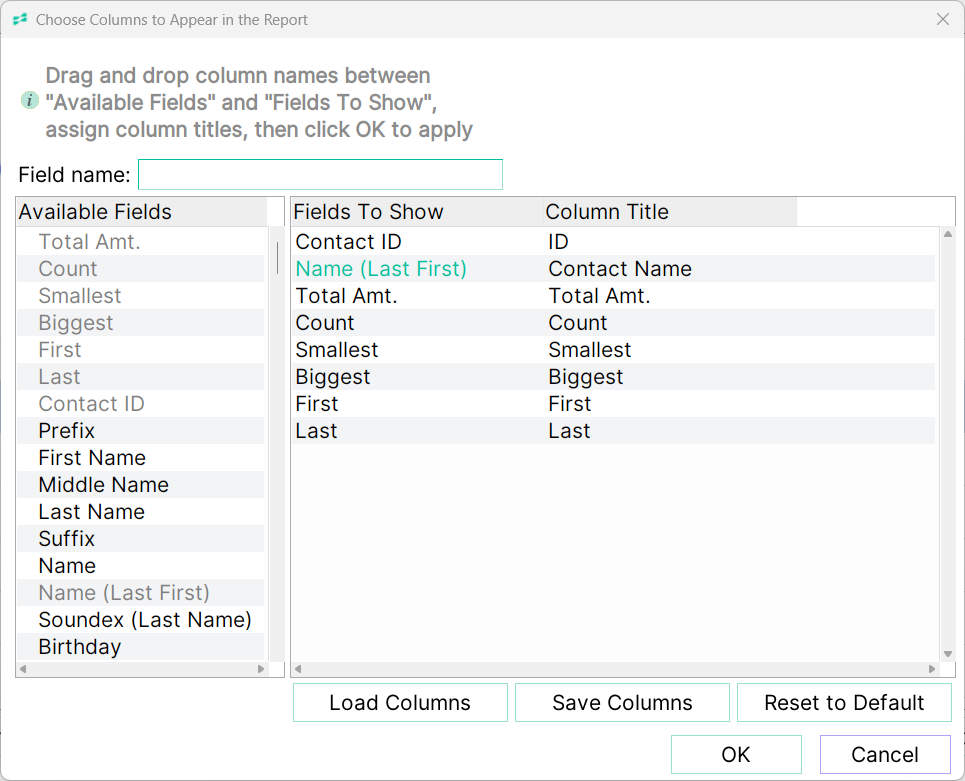Image resolution: width=965 pixels, height=781 pixels.
Task: Click the Contact Name column title cell
Action: (620, 269)
